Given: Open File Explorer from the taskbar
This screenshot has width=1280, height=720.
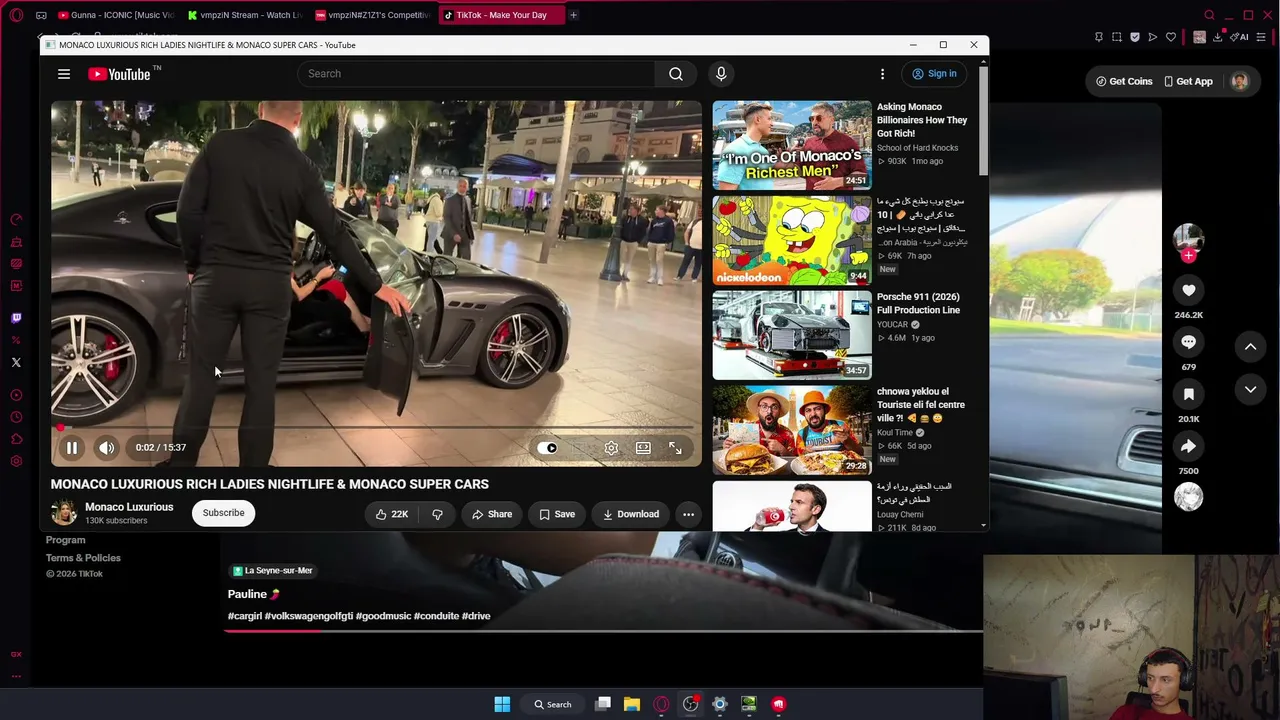Looking at the screenshot, I should (x=632, y=704).
